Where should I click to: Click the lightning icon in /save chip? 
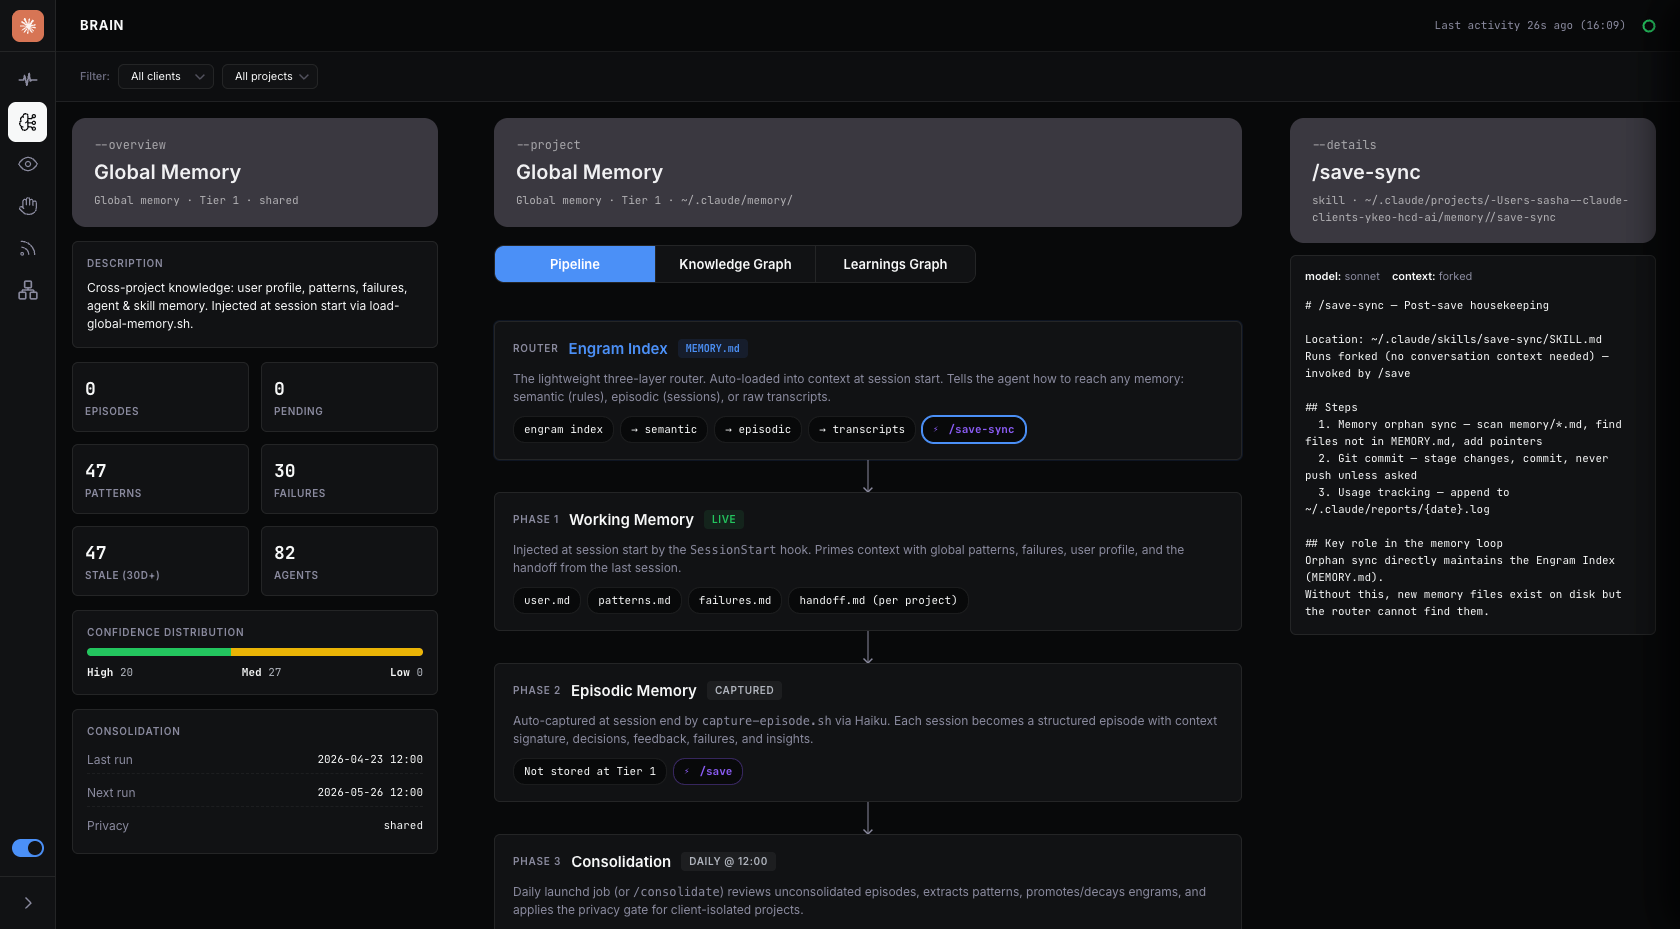[687, 772]
